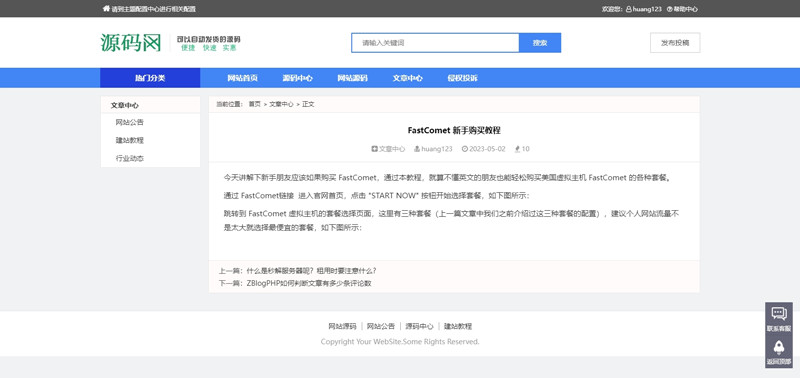Open 源码中心 in the navigation bar
Viewport: 800px width, 378px height.
point(297,78)
